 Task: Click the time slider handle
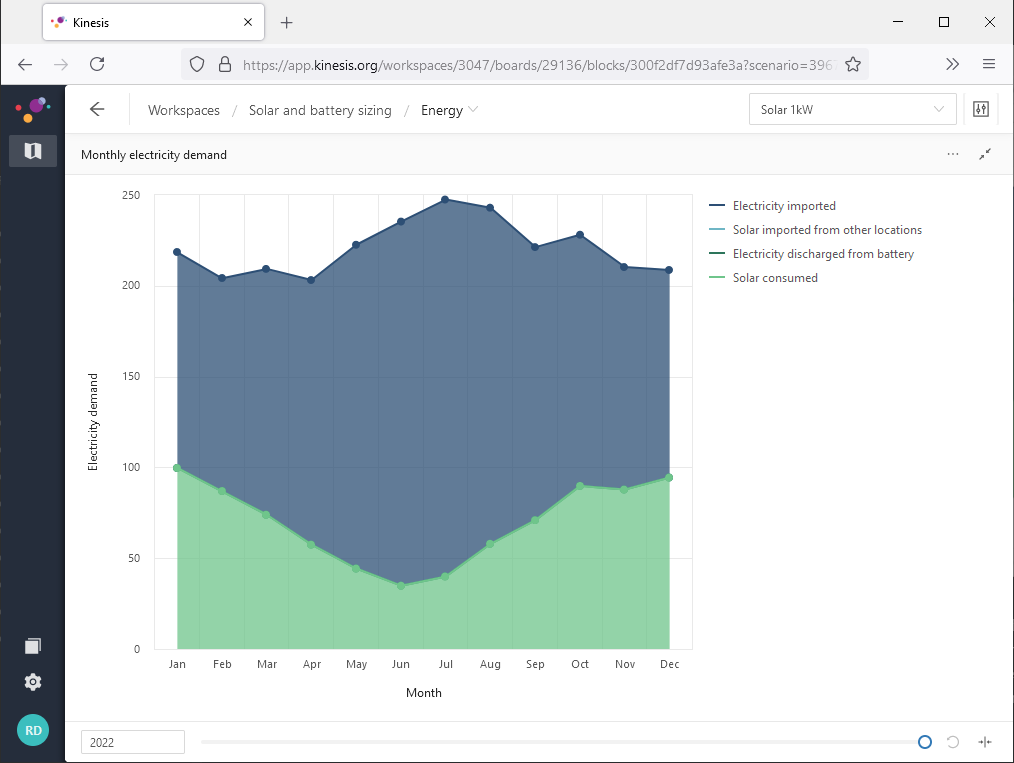(x=925, y=742)
